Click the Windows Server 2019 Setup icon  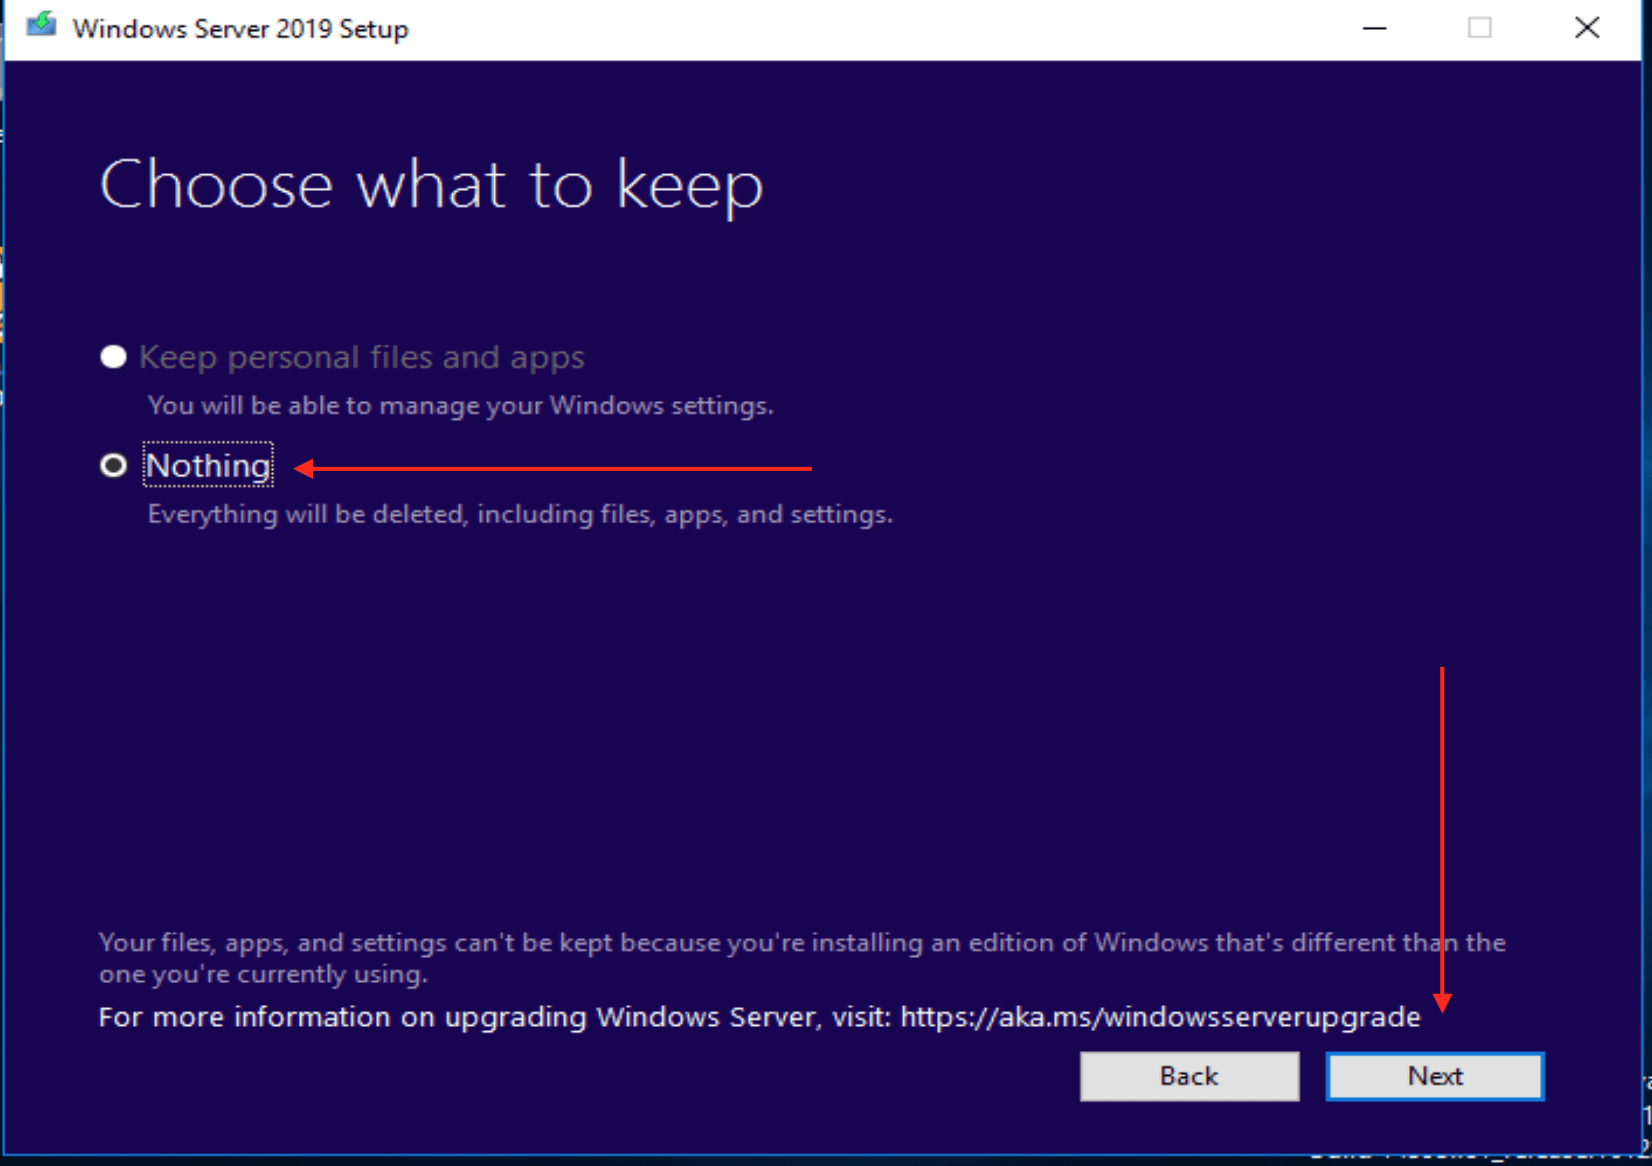tap(41, 25)
